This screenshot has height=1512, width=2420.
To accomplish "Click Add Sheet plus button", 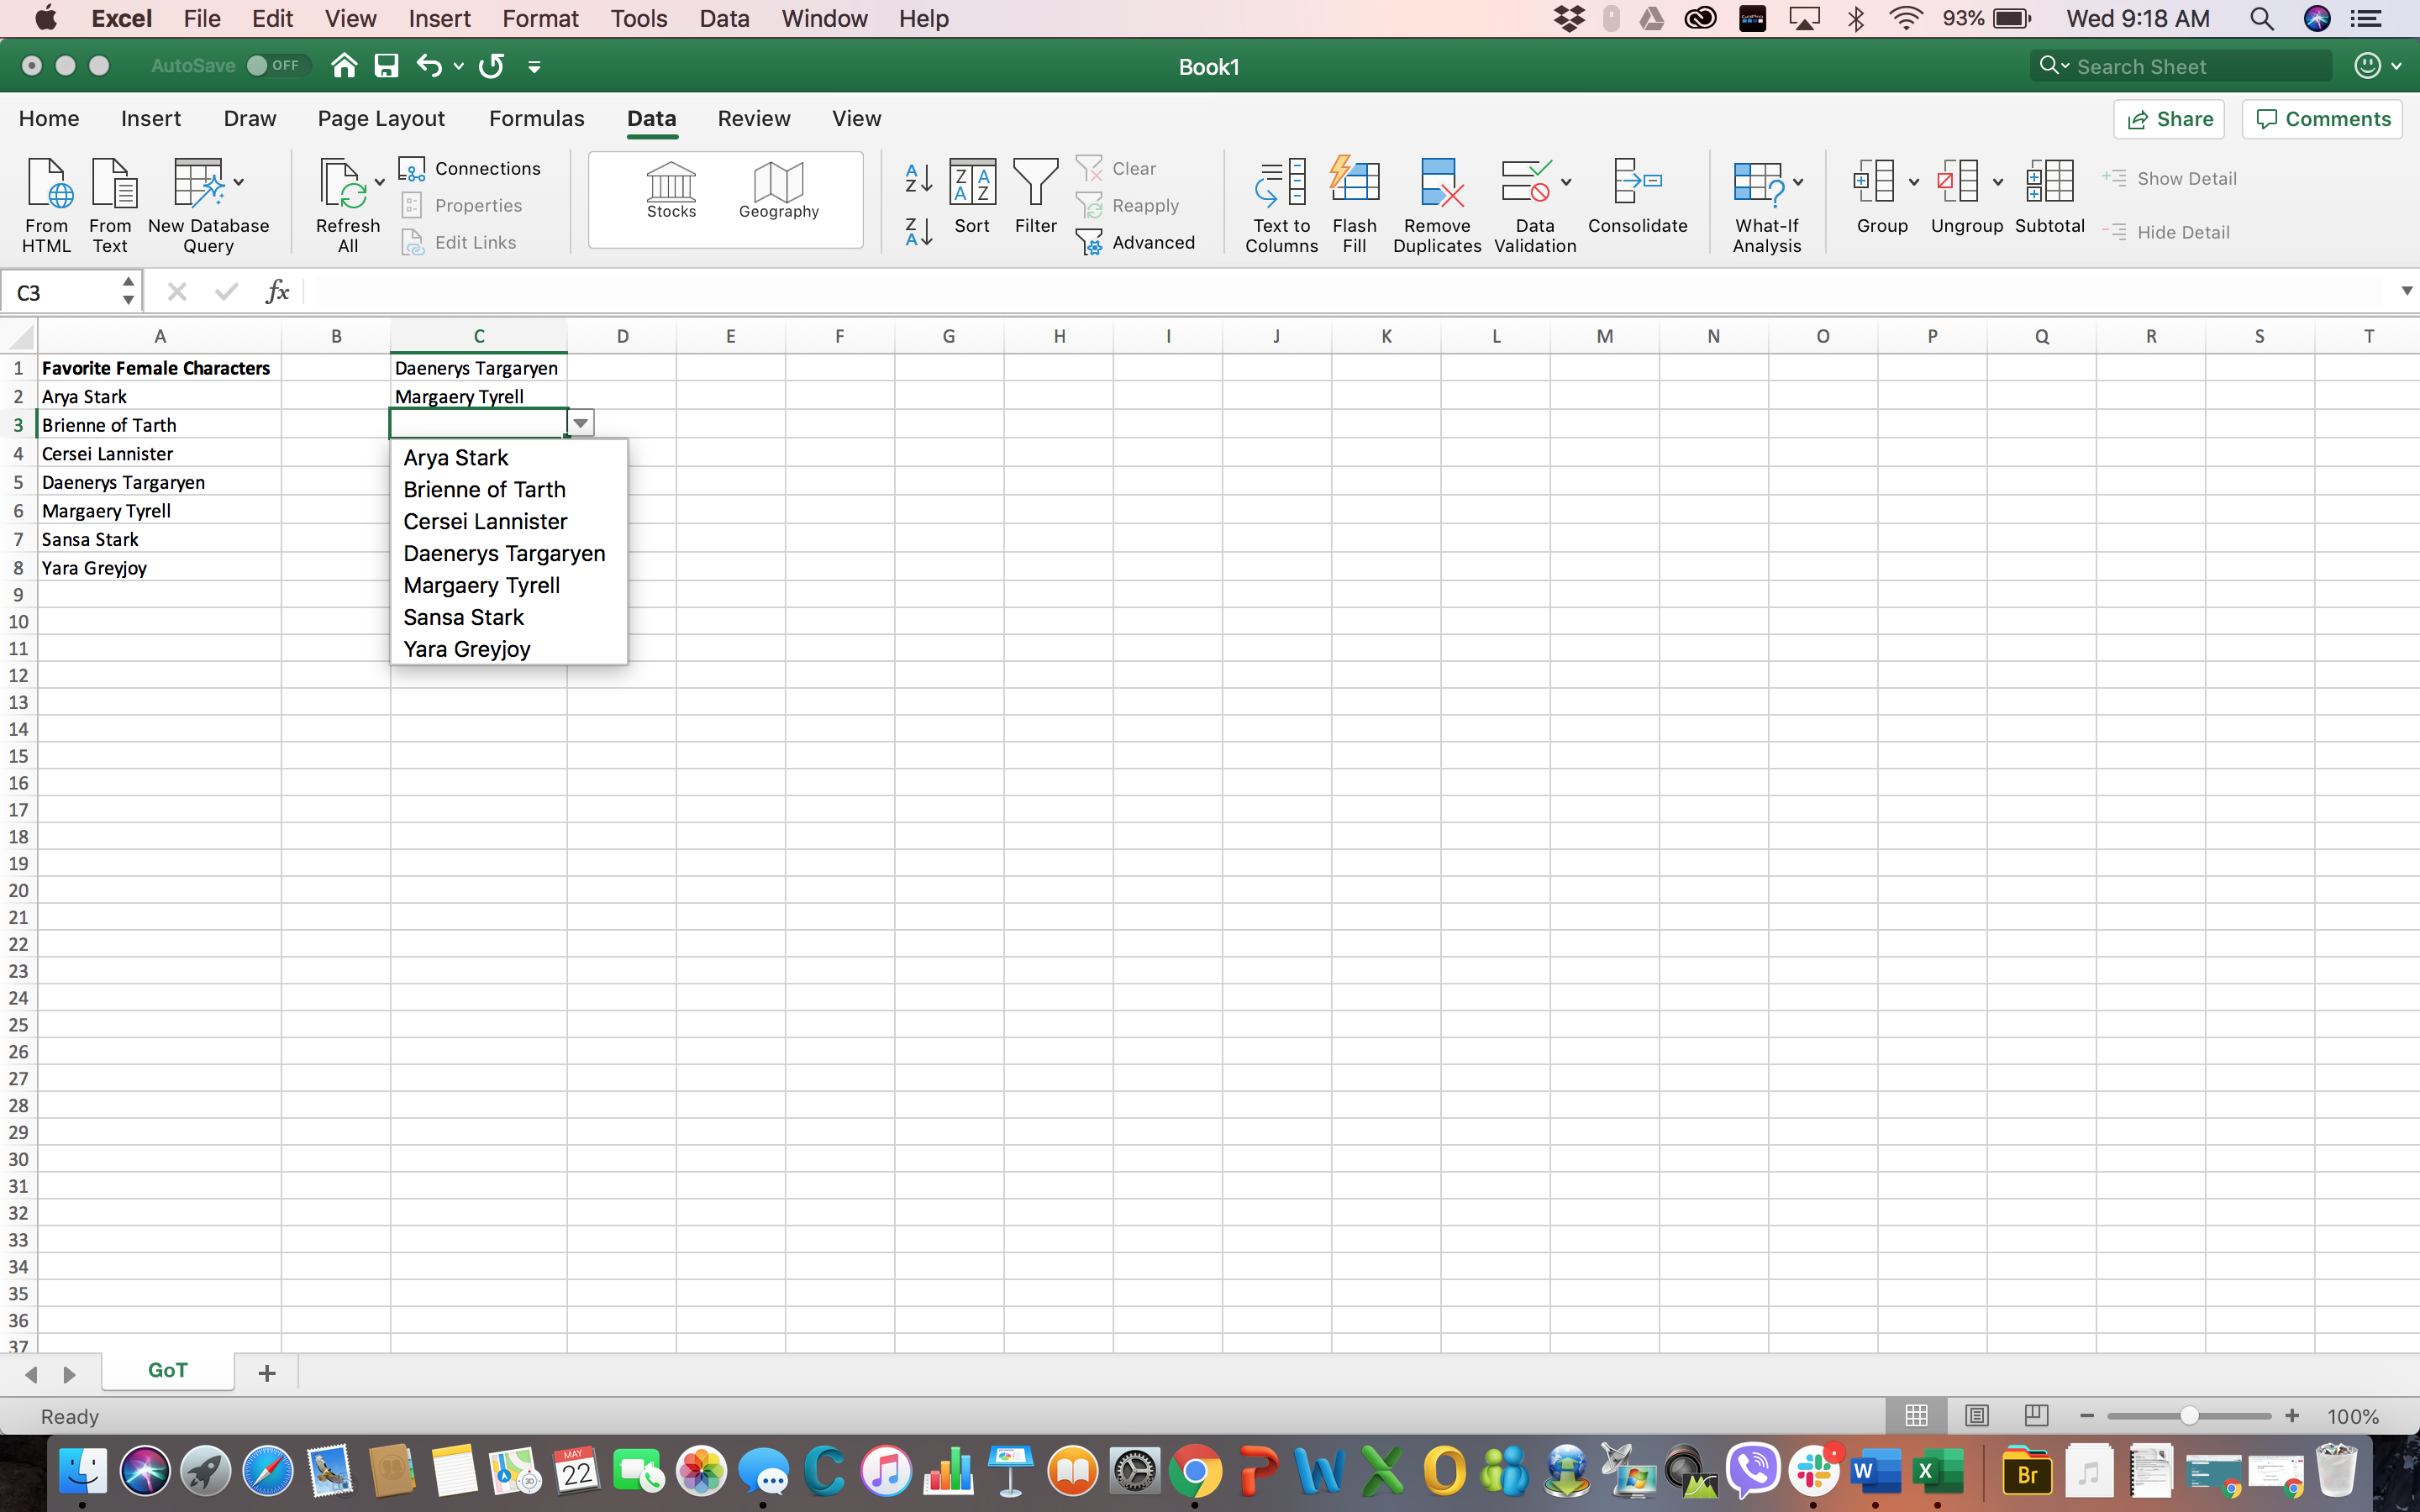I will pyautogui.click(x=266, y=1371).
